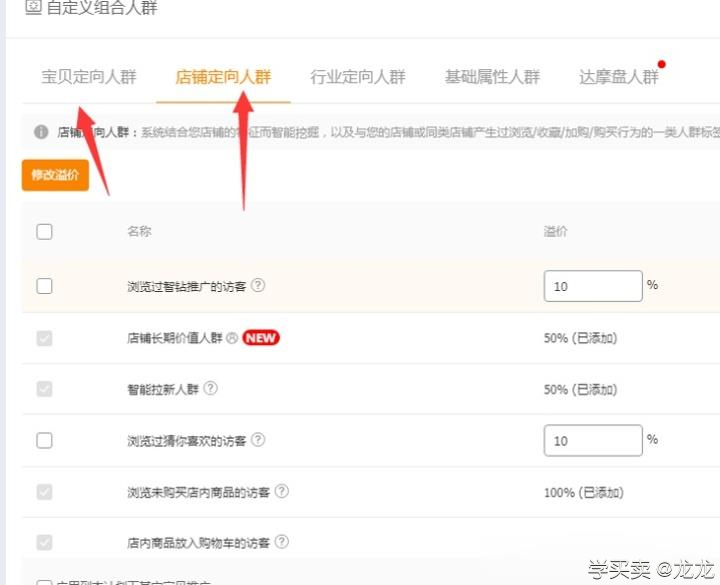This screenshot has width=720, height=585.
Task: Tick the select-all checkbox in the table header
Action: point(44,231)
